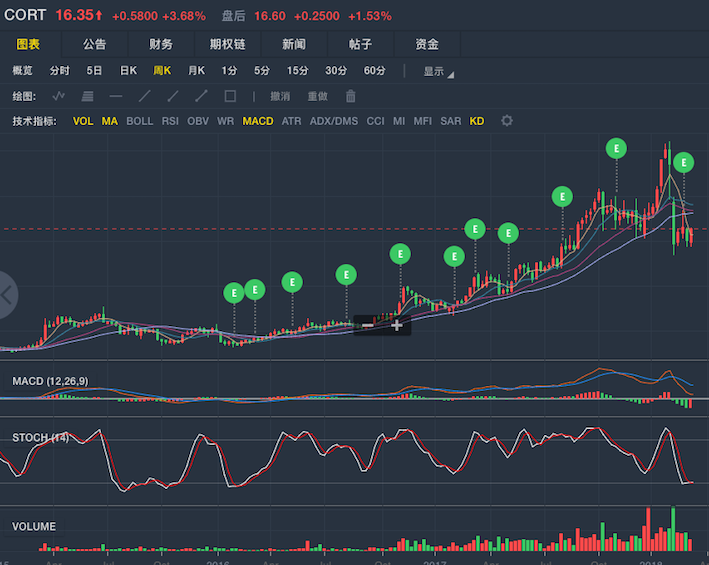Select the zigzag polyline drawing tool
Viewport: 709px width, 565px height.
click(58, 96)
